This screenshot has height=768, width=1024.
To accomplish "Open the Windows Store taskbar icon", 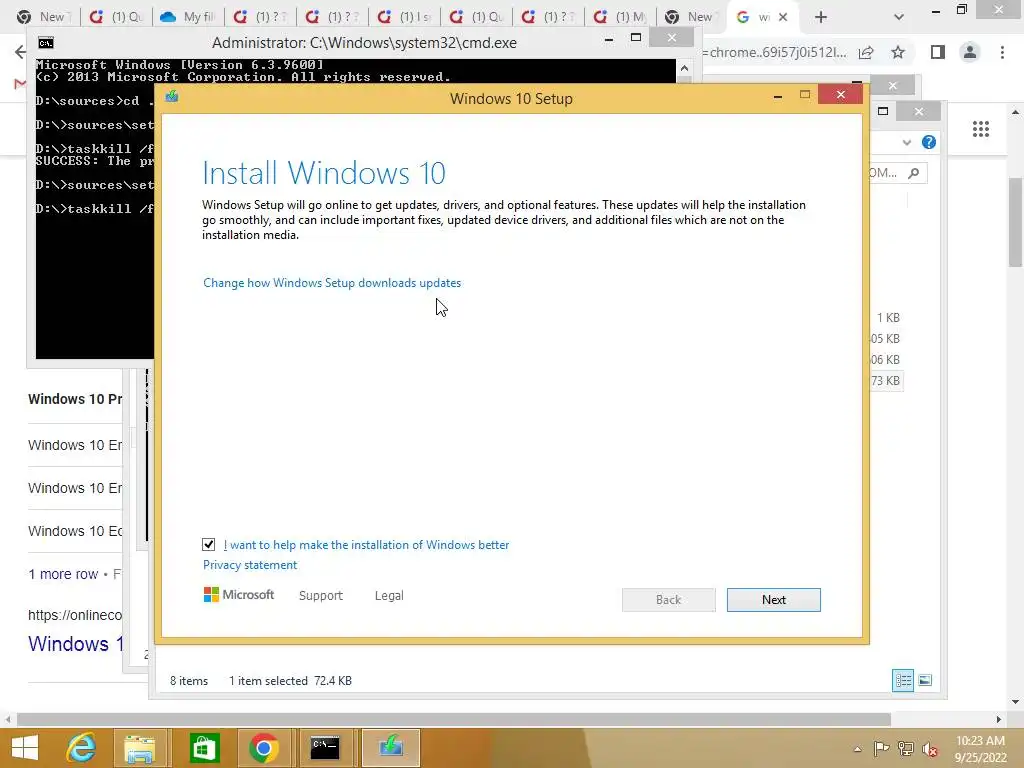I will click(204, 748).
